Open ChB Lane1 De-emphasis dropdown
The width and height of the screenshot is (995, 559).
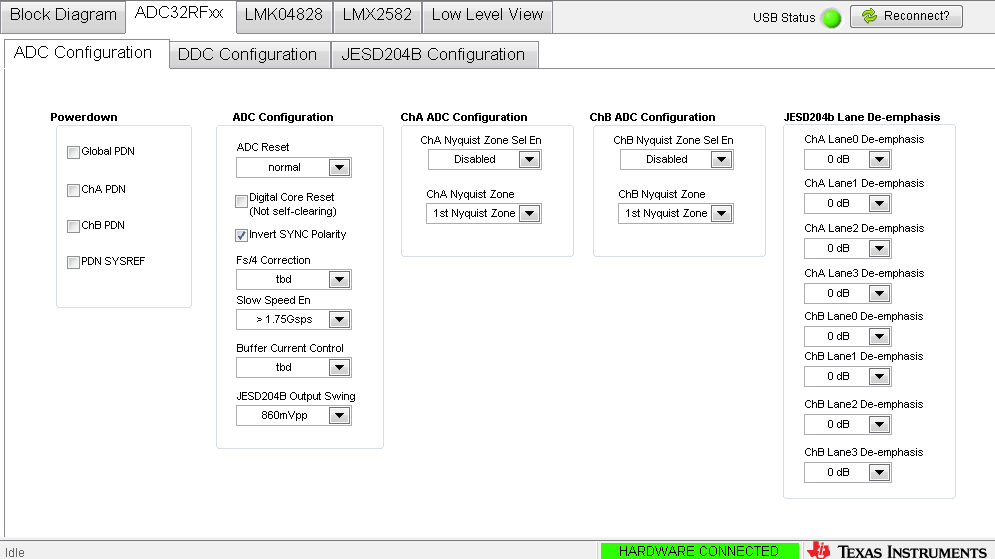tap(880, 377)
